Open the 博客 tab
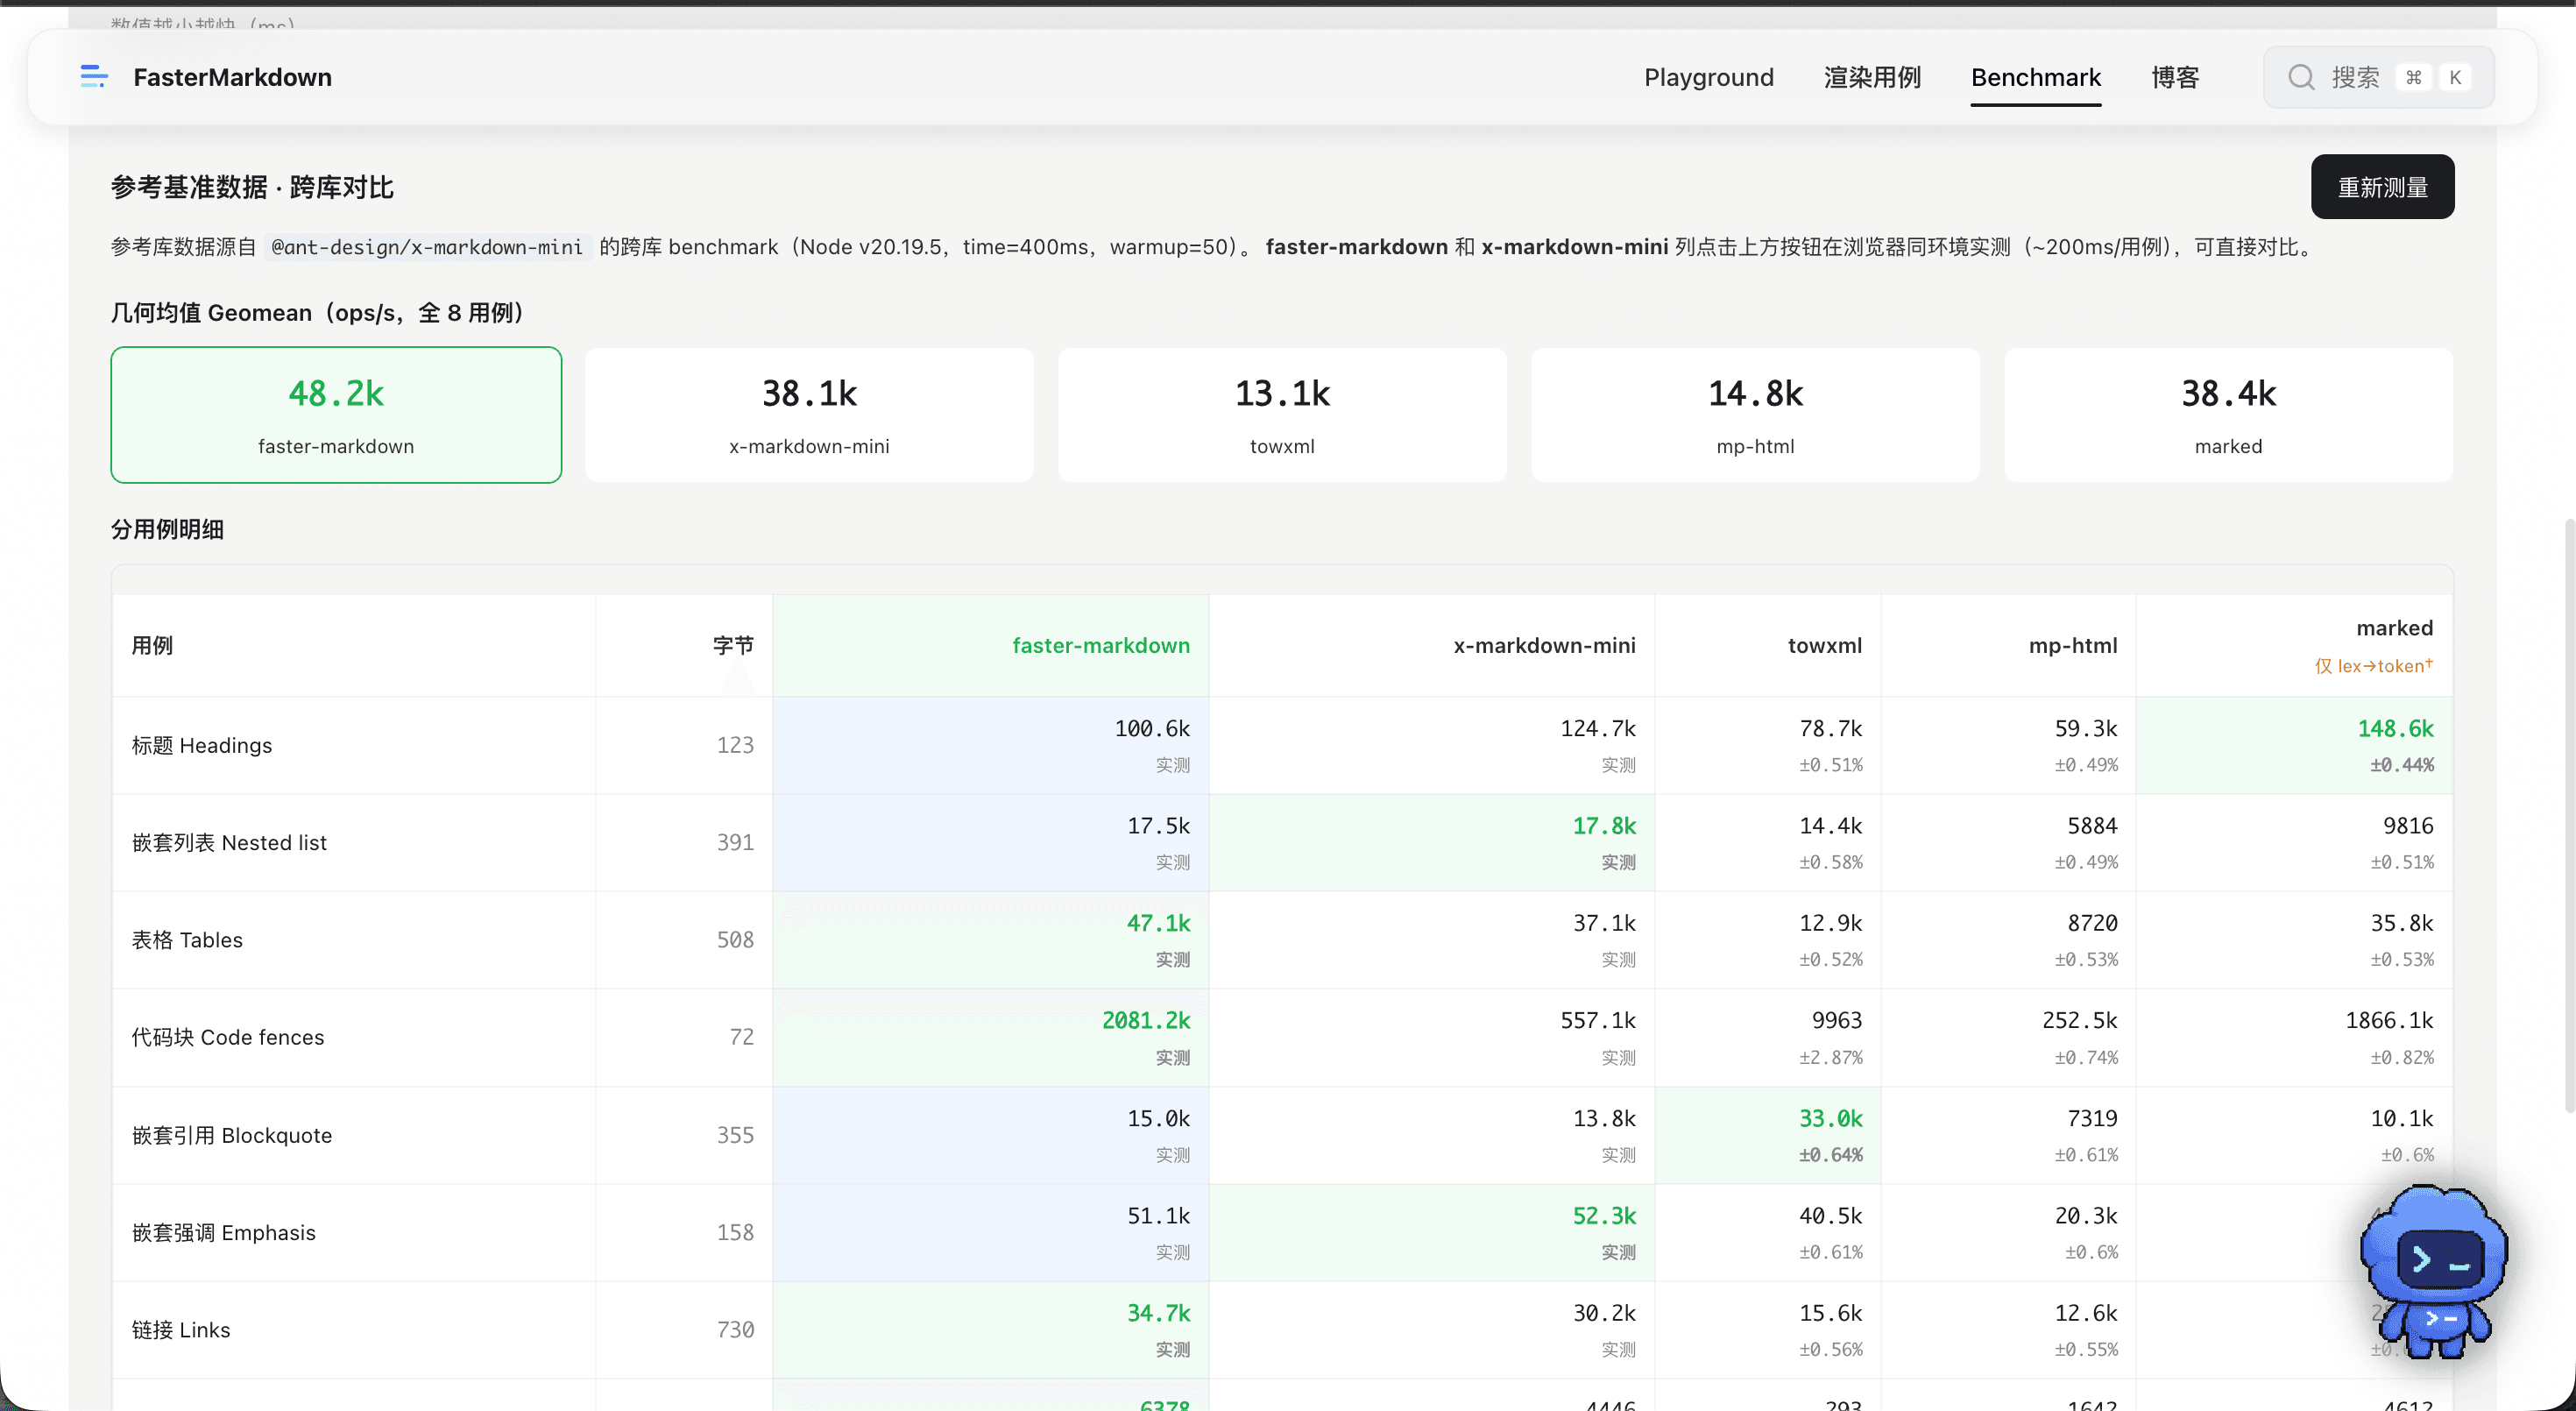The image size is (2576, 1411). [x=2175, y=77]
